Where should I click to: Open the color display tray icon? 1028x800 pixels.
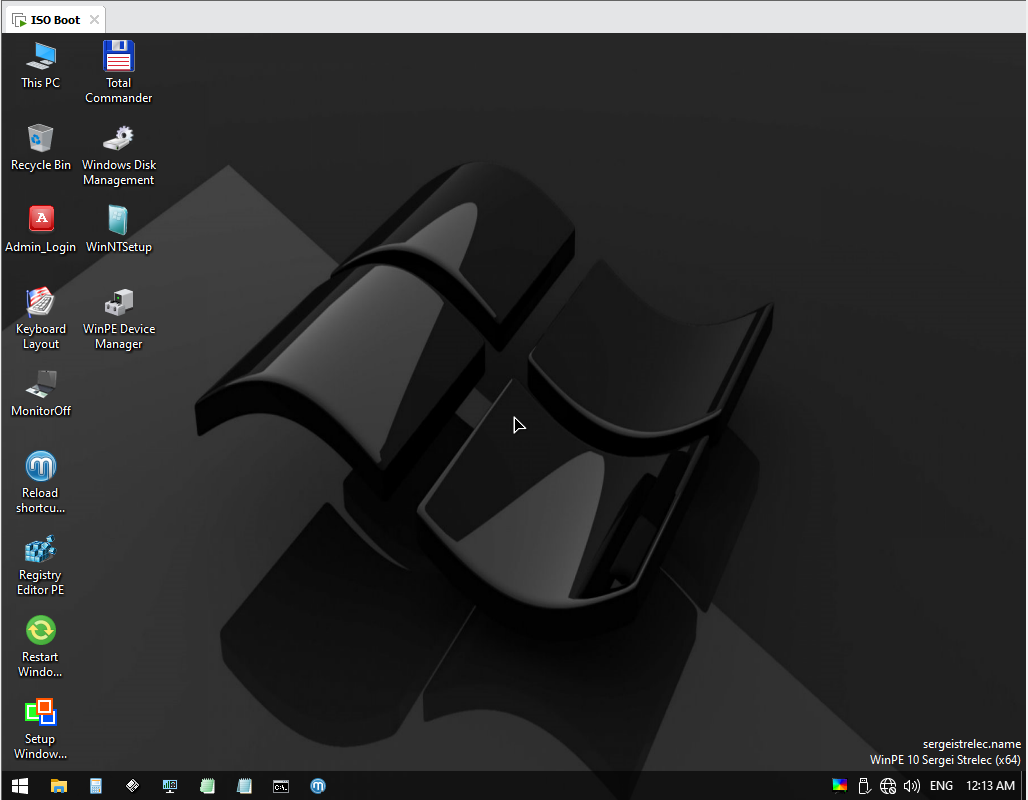[x=840, y=786]
